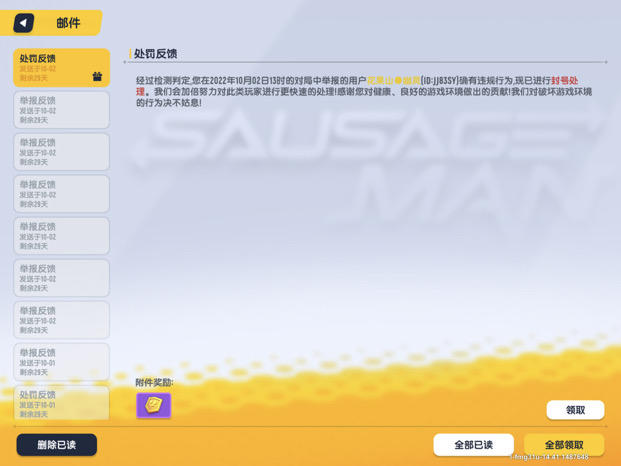The image size is (621, 466).
Task: Select the fourth mail in the list
Action: (61, 194)
